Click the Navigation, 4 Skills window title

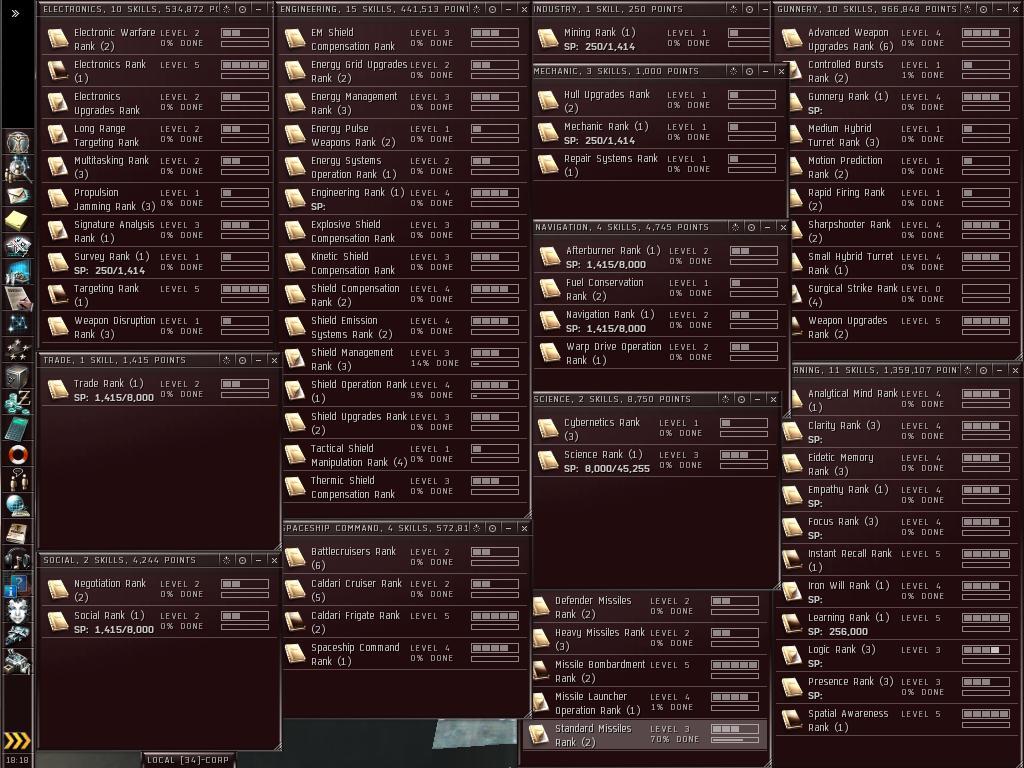(x=622, y=227)
